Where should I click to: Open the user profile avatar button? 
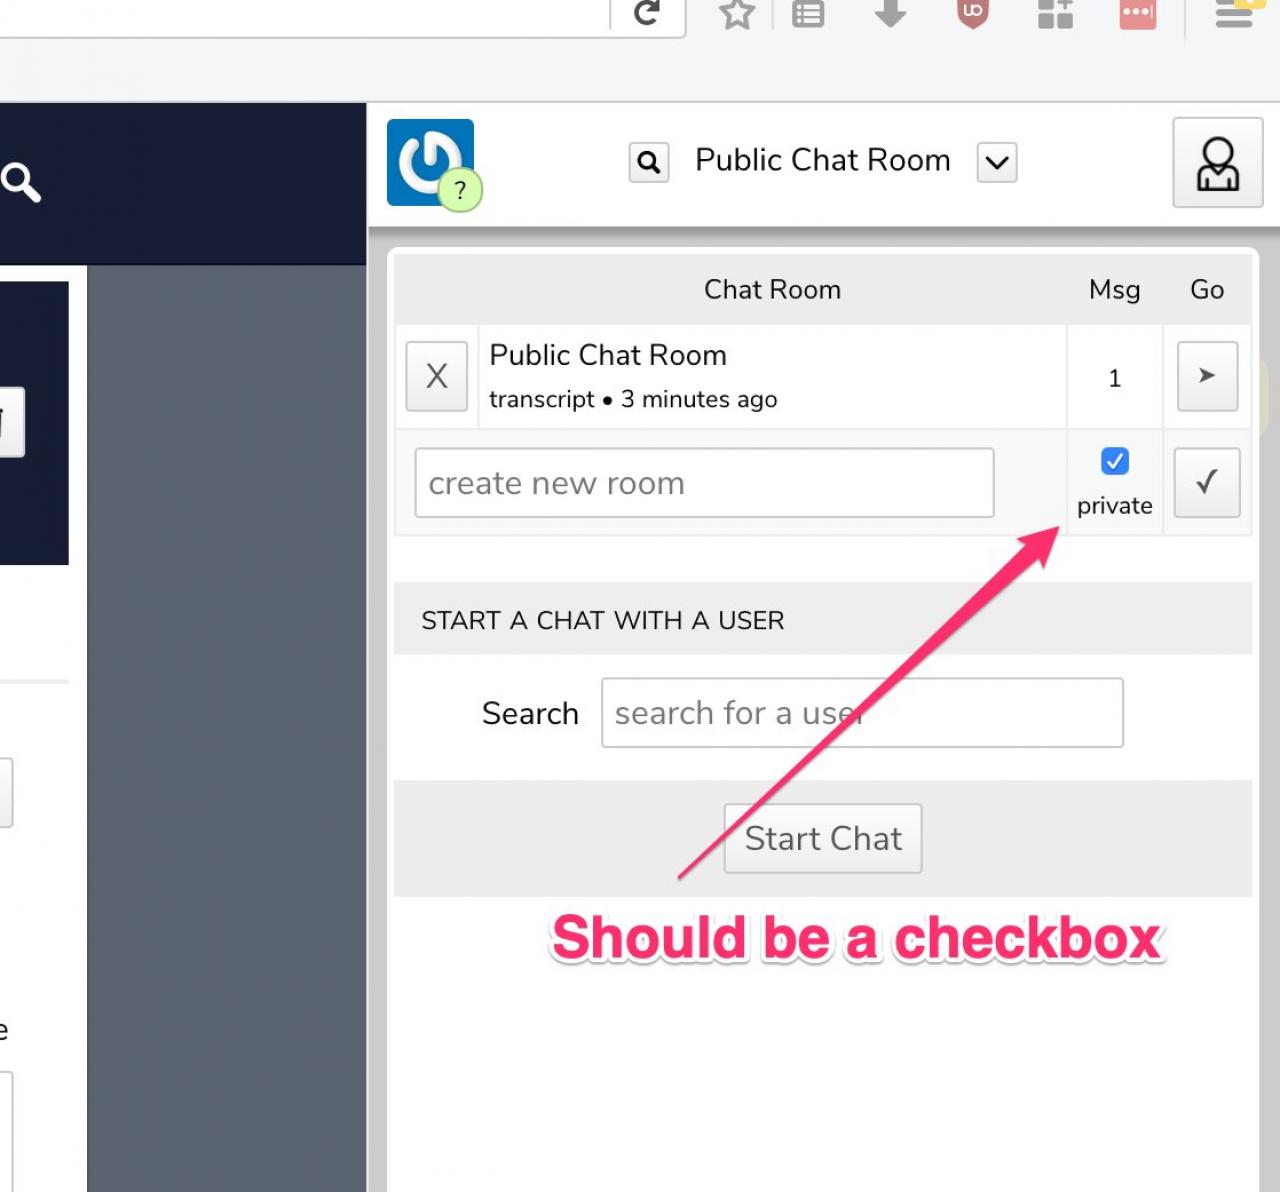tap(1218, 162)
